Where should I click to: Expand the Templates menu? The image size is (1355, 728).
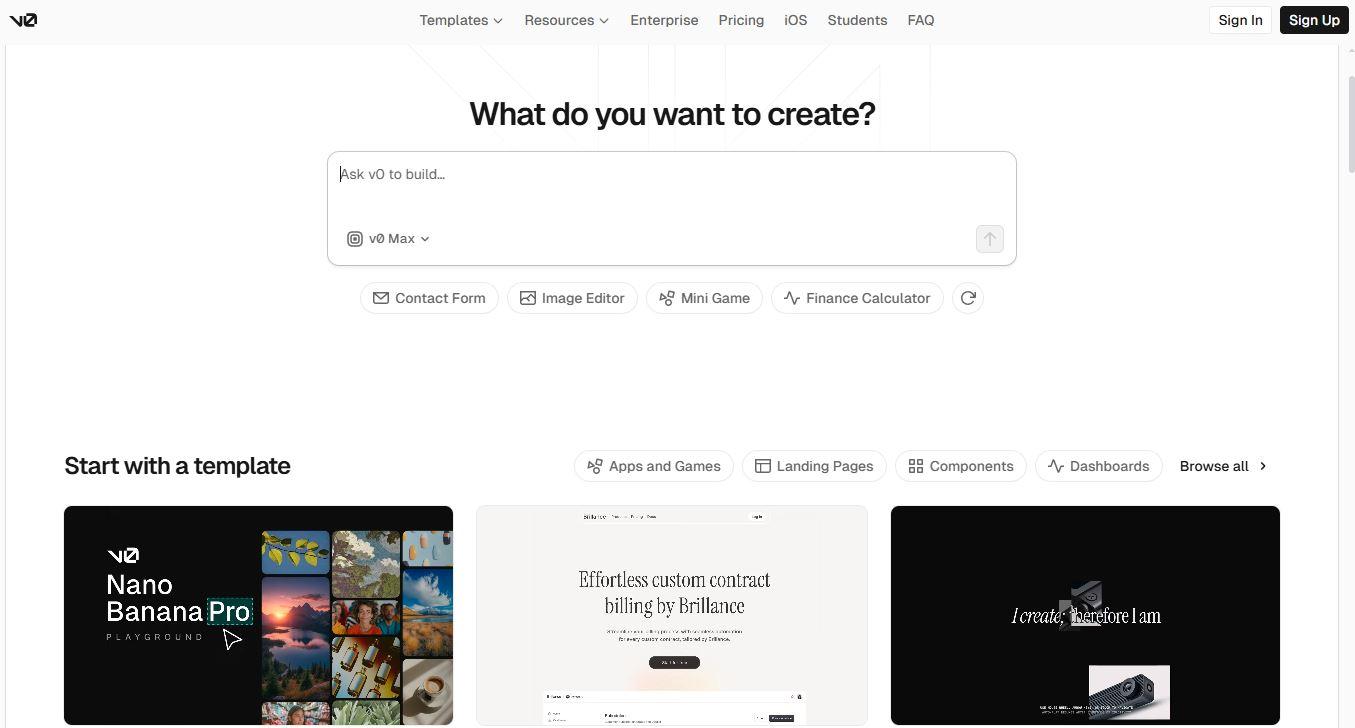point(461,20)
